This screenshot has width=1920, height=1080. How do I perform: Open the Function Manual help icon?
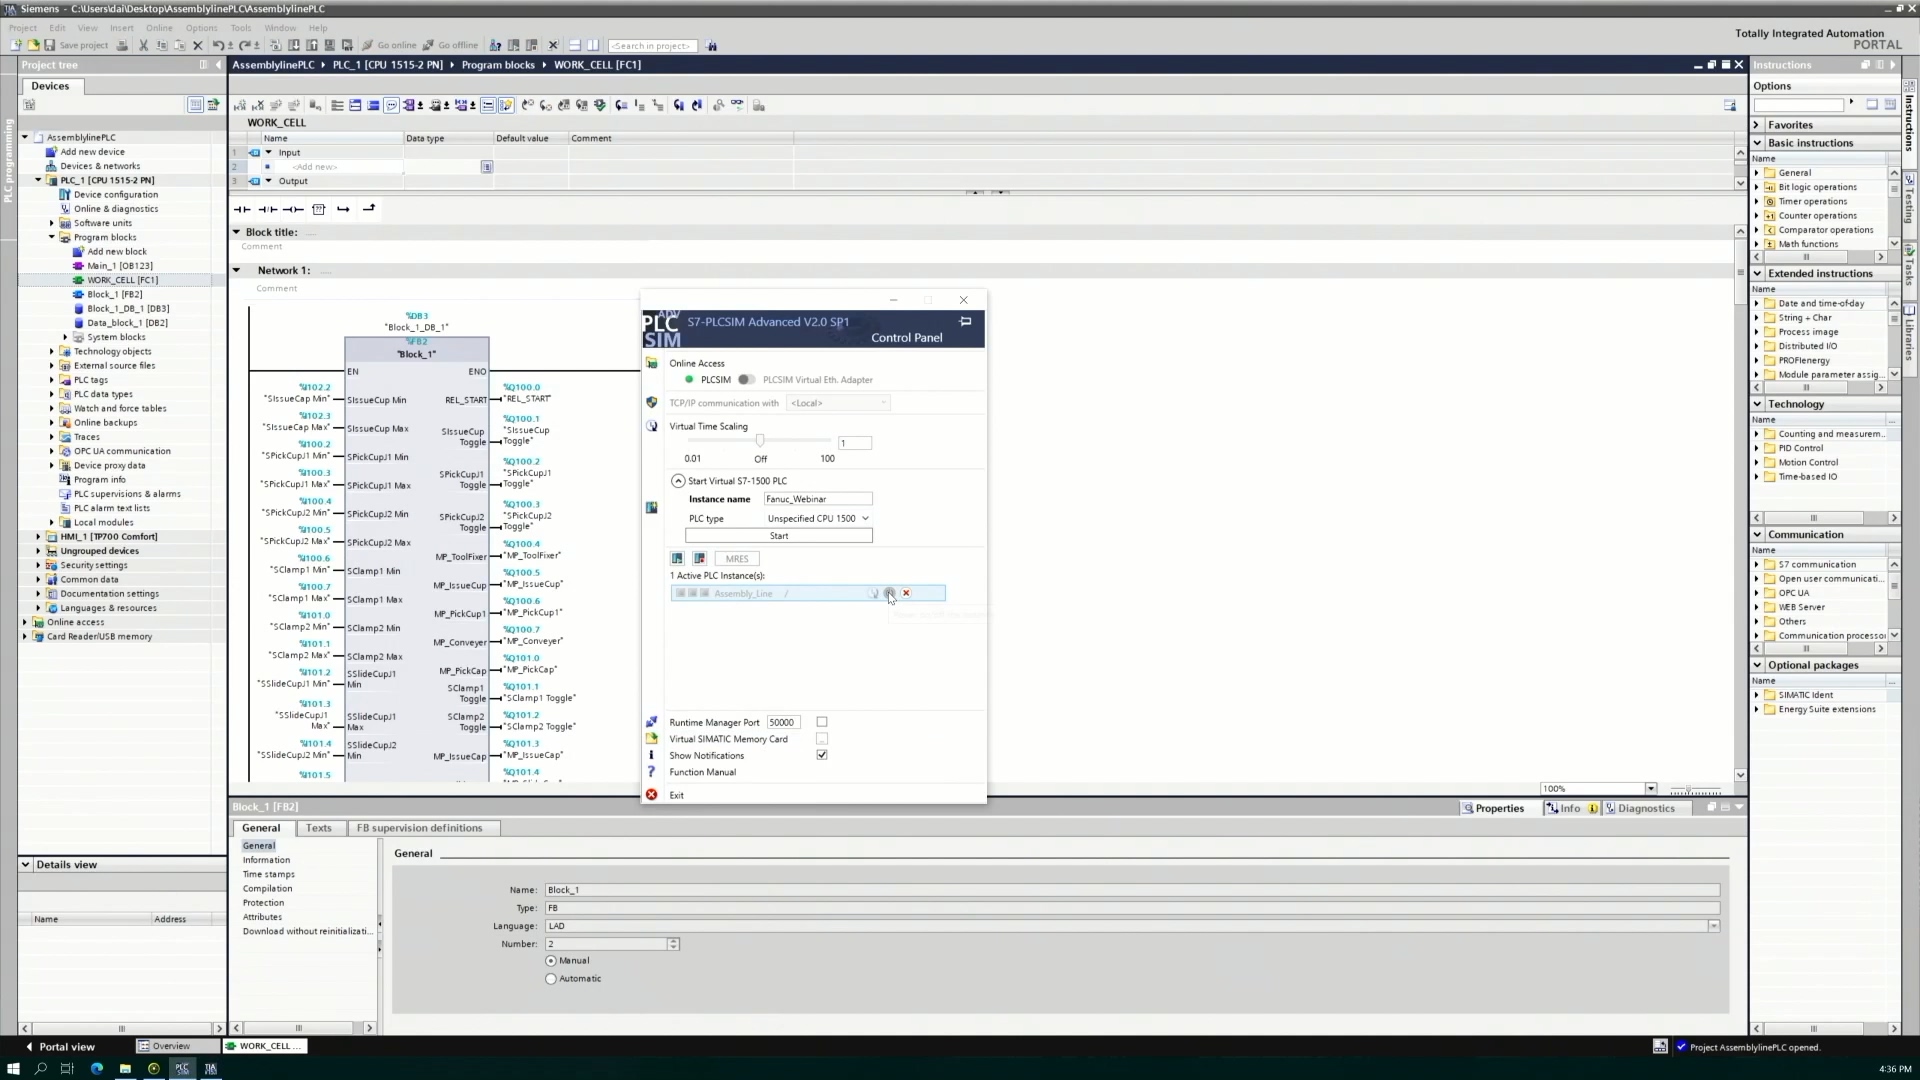point(651,772)
